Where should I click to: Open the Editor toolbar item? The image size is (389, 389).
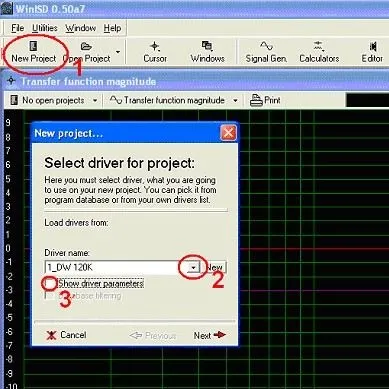pyautogui.click(x=372, y=52)
